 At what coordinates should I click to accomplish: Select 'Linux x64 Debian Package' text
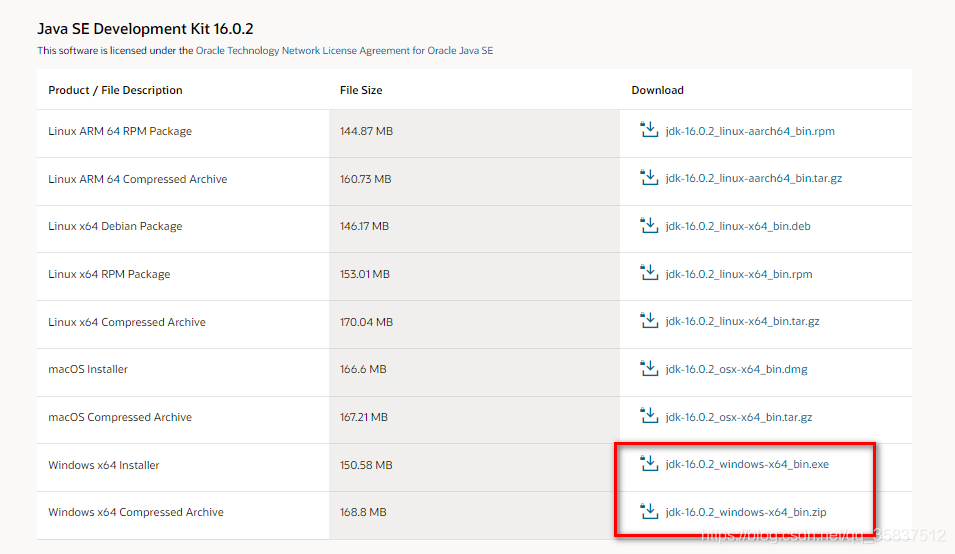click(x=115, y=226)
